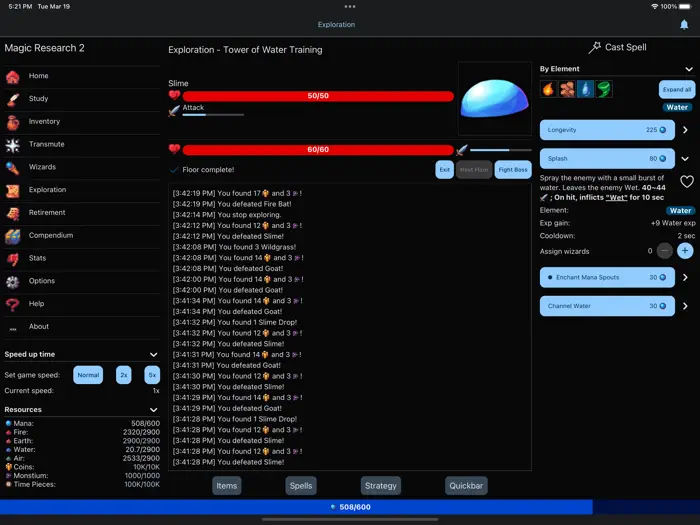Select the Water droplet element icon

point(585,89)
